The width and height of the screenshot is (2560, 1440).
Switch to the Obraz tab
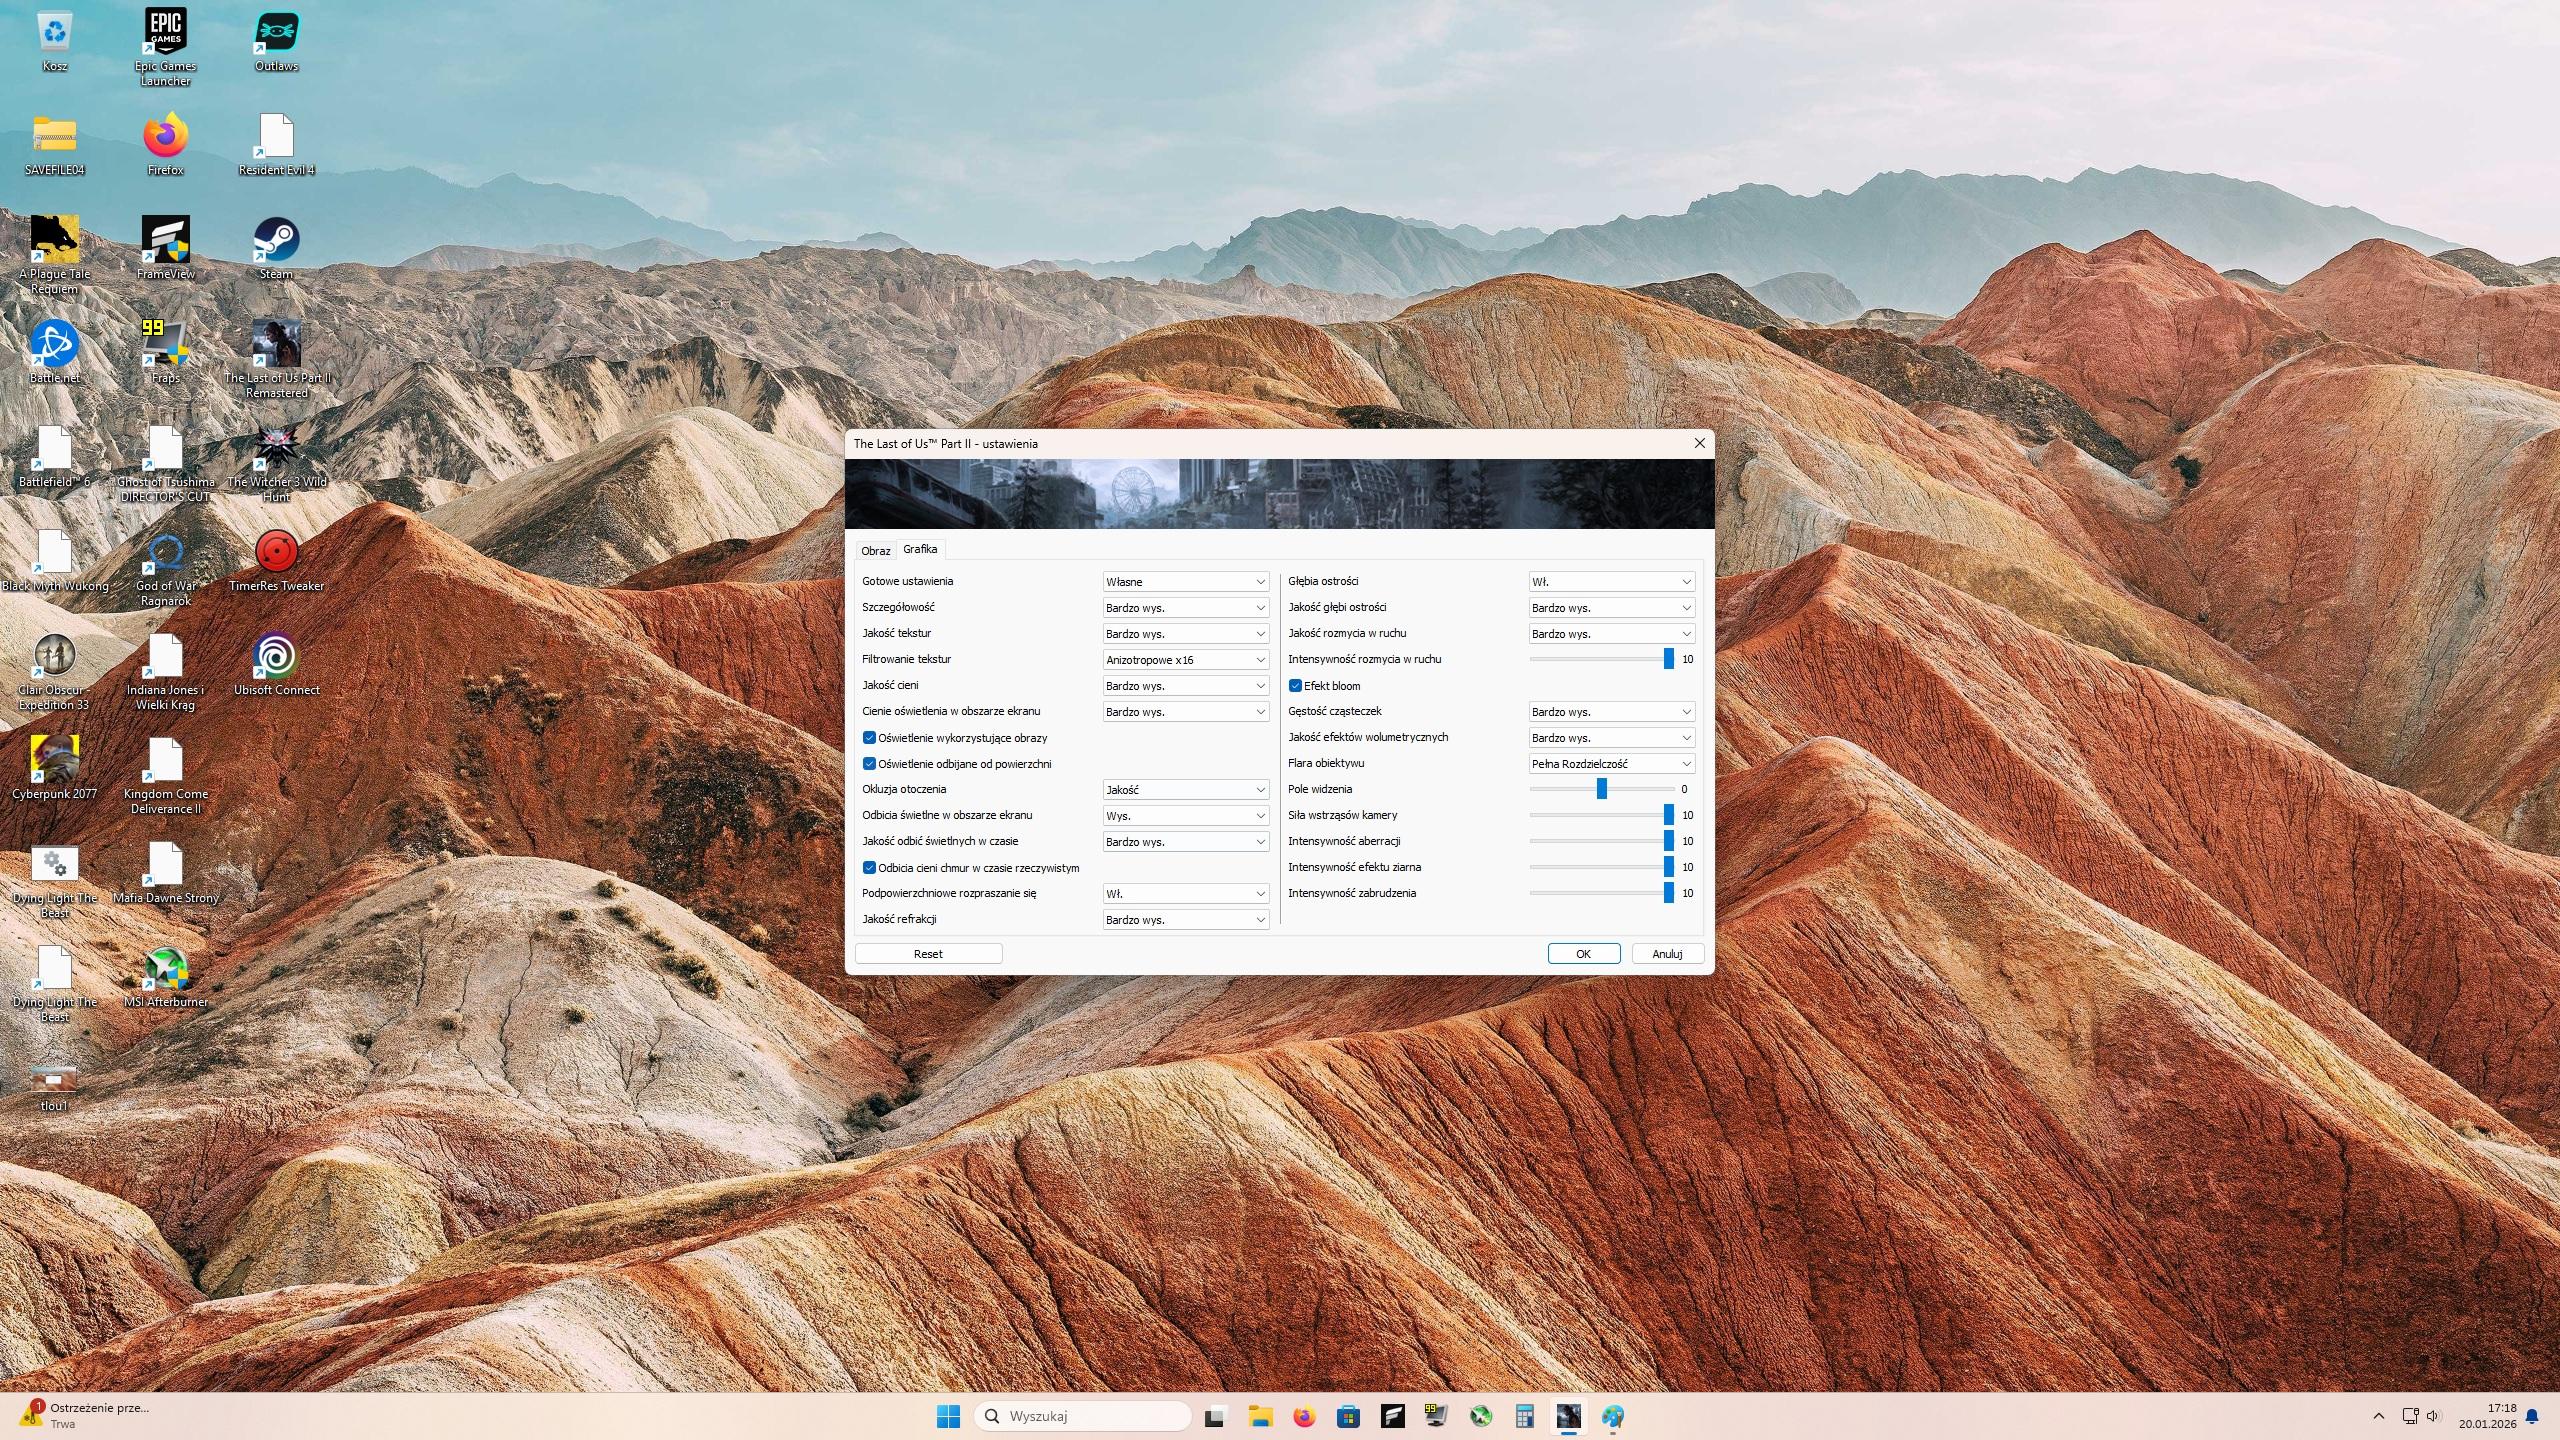pos(875,551)
